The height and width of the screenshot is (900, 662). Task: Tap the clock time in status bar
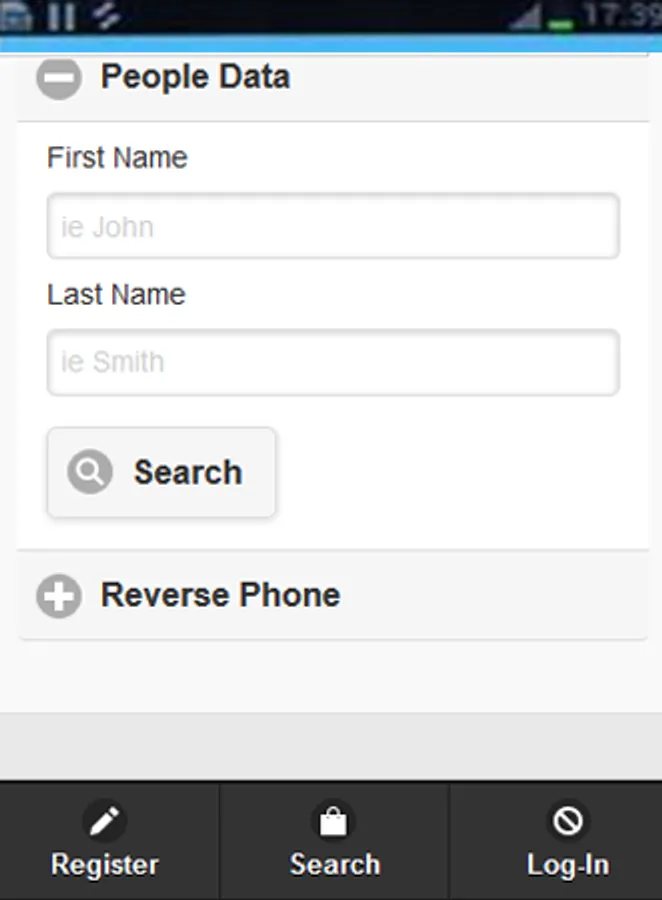[621, 16]
